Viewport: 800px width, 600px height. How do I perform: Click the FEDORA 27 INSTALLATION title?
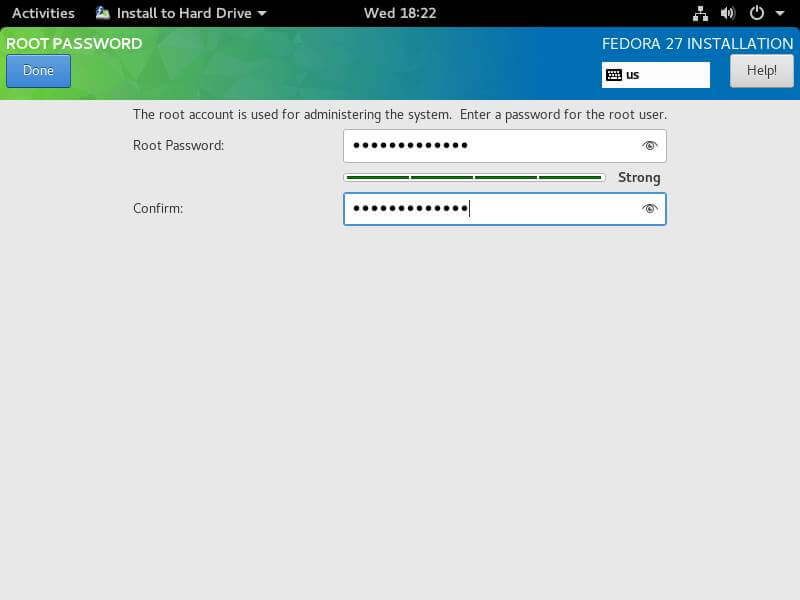[x=697, y=44]
